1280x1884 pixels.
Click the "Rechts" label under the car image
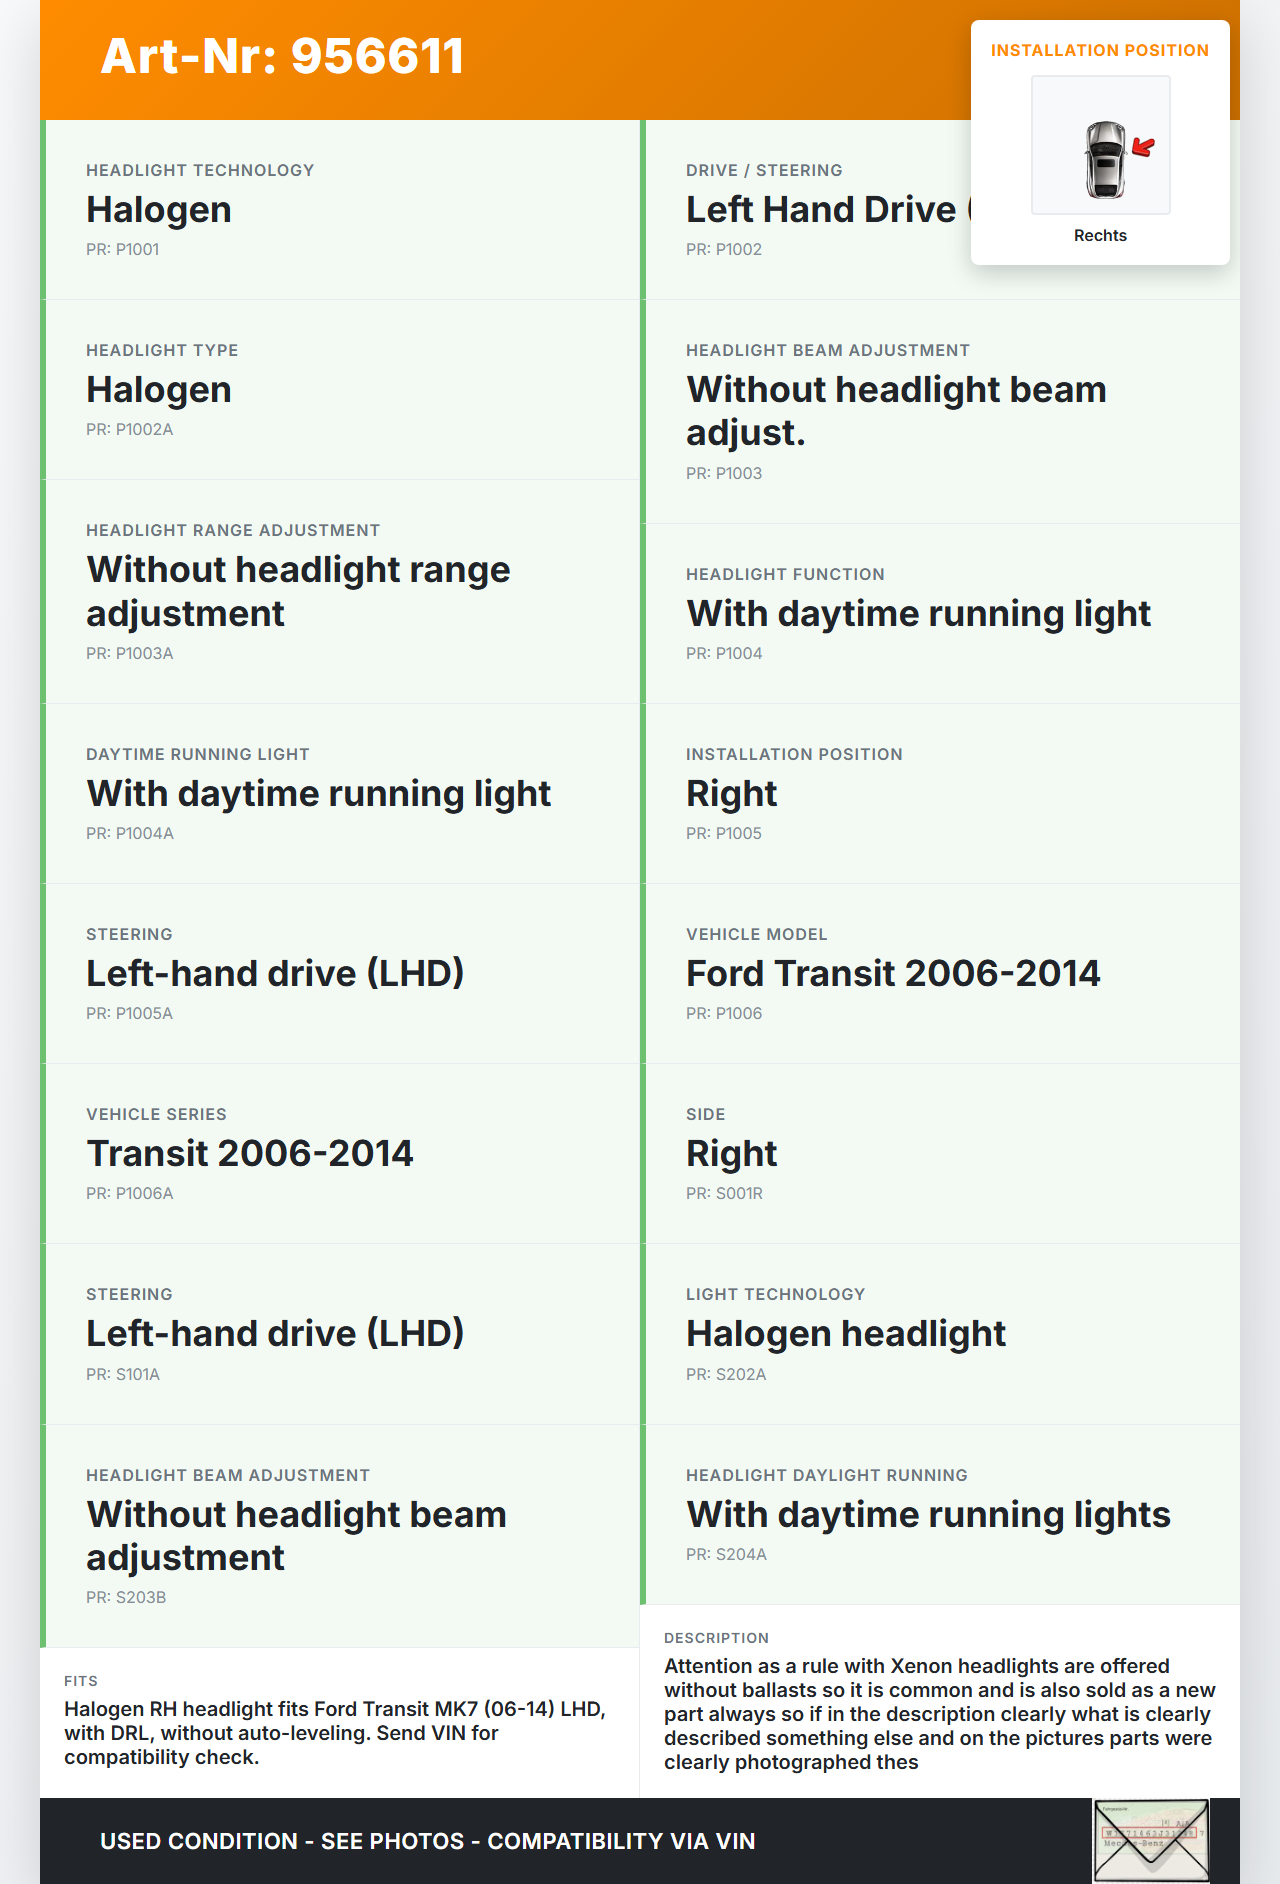[x=1100, y=235]
